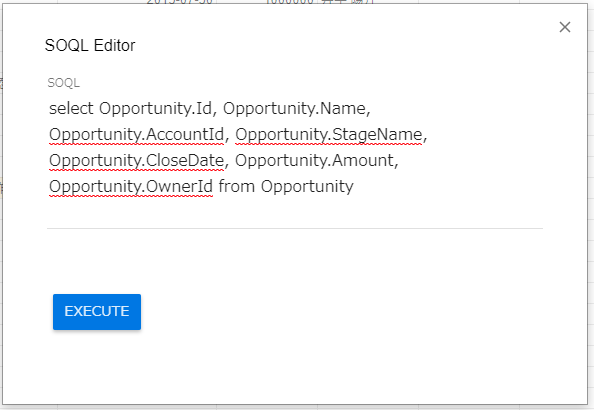Click the 'from' keyword in query
594x410 pixels.
click(237, 186)
